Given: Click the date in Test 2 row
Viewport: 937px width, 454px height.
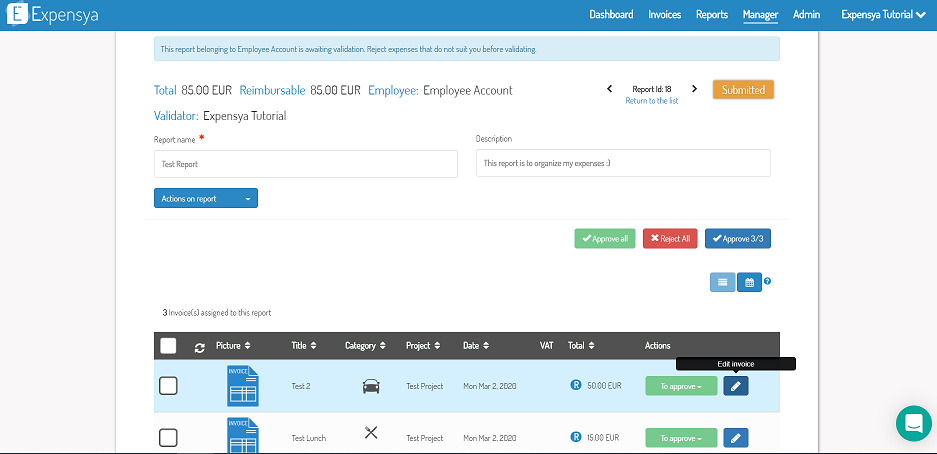Looking at the screenshot, I should [489, 386].
